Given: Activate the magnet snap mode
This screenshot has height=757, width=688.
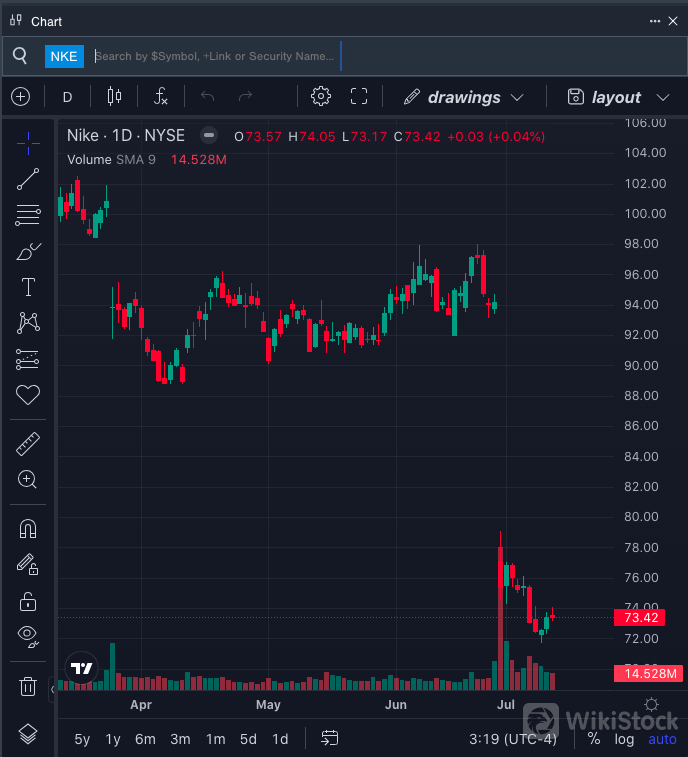Looking at the screenshot, I should point(28,529).
